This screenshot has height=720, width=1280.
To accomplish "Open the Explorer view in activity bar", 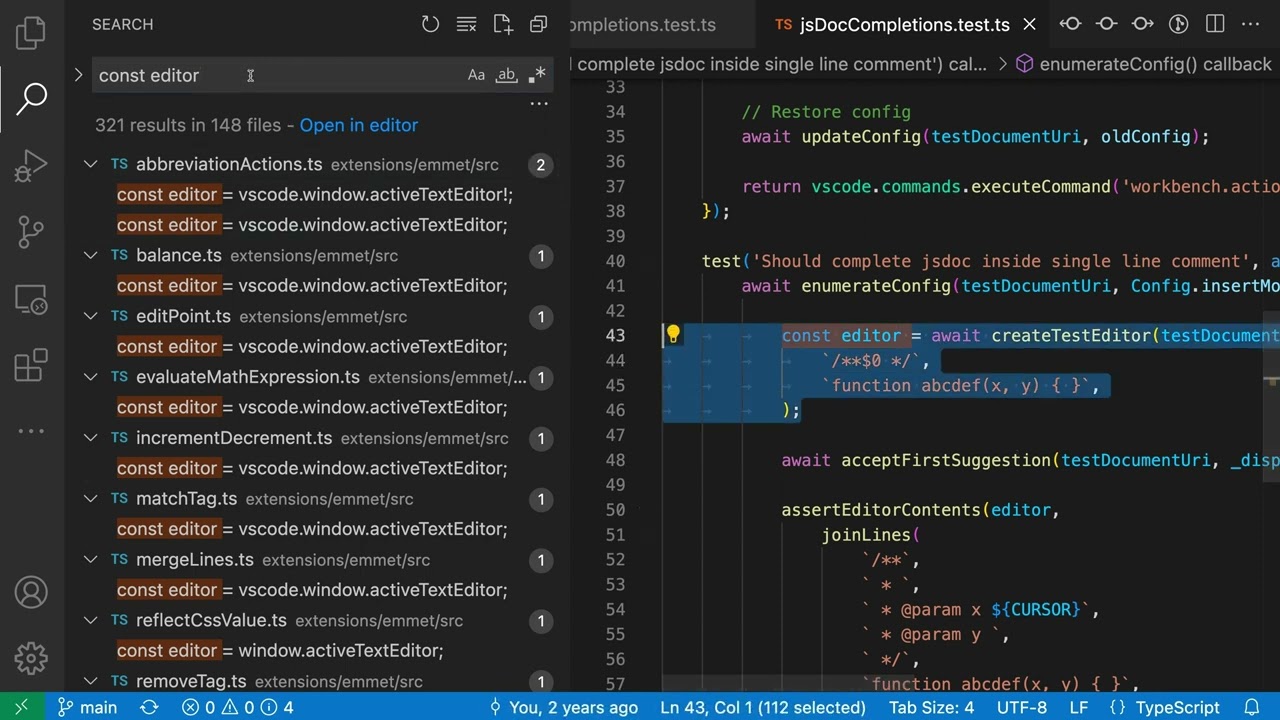I will coord(31,32).
